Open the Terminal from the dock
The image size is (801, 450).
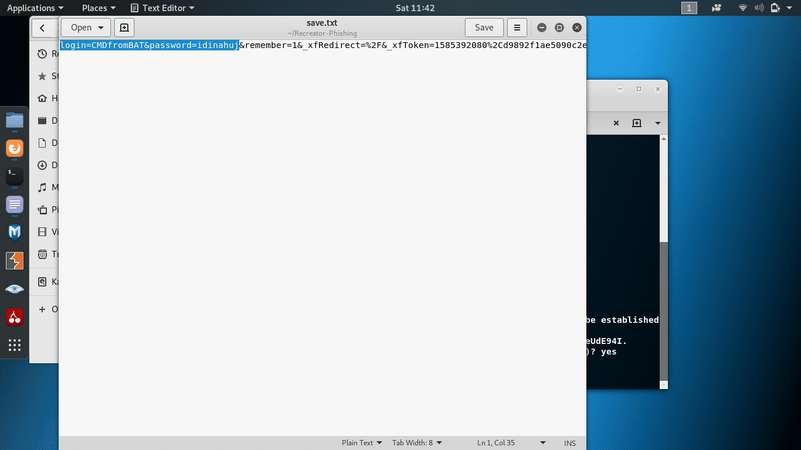point(14,176)
